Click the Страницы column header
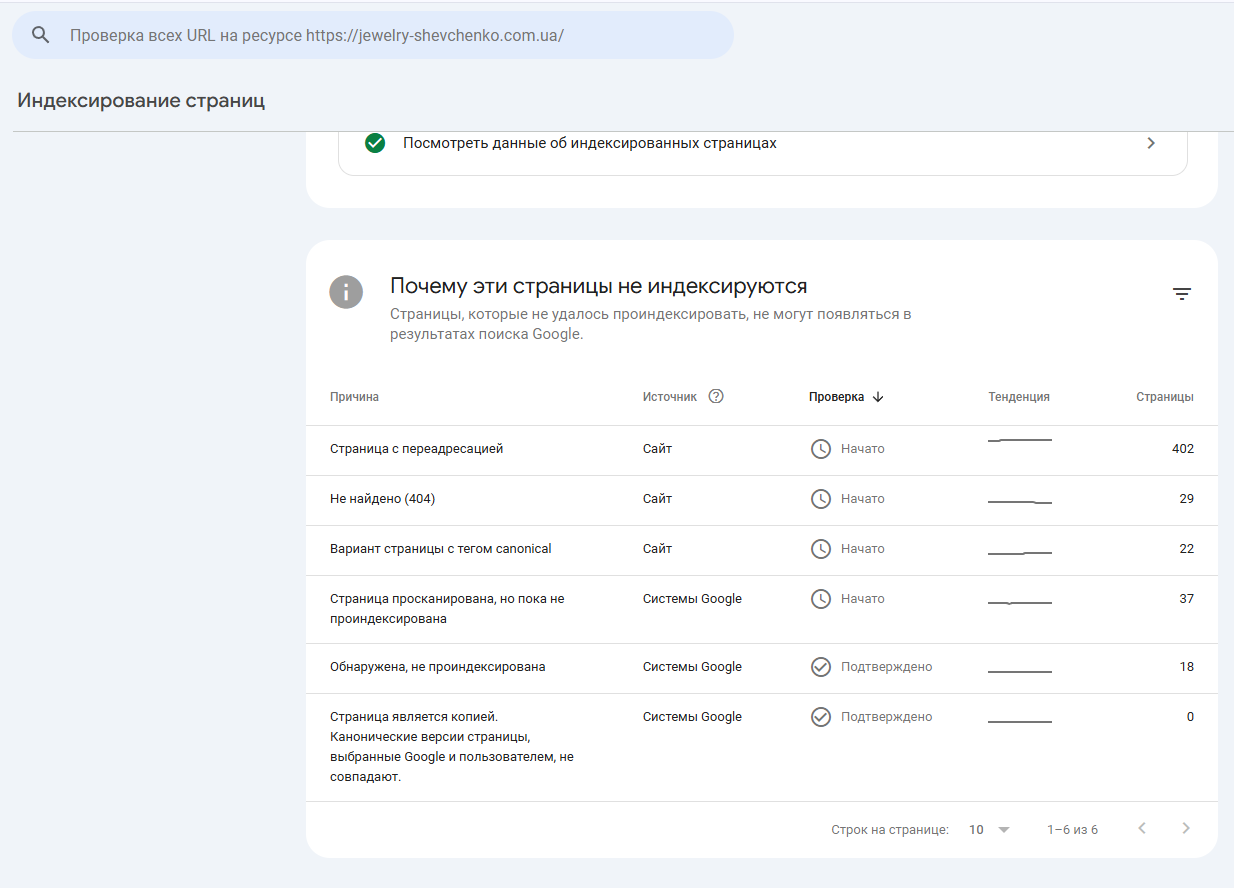Image resolution: width=1234 pixels, height=888 pixels. click(1164, 397)
